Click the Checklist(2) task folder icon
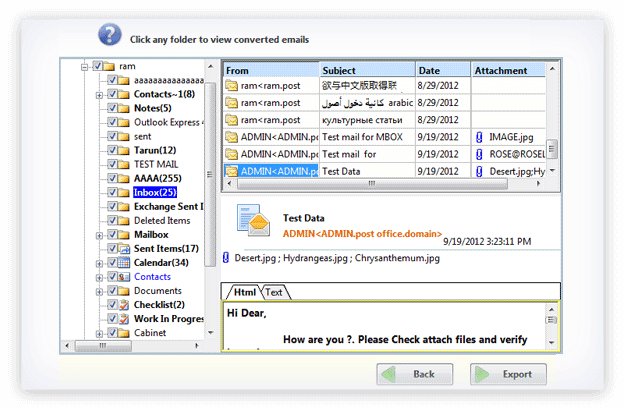Screen dimensions: 624x409 [124, 305]
